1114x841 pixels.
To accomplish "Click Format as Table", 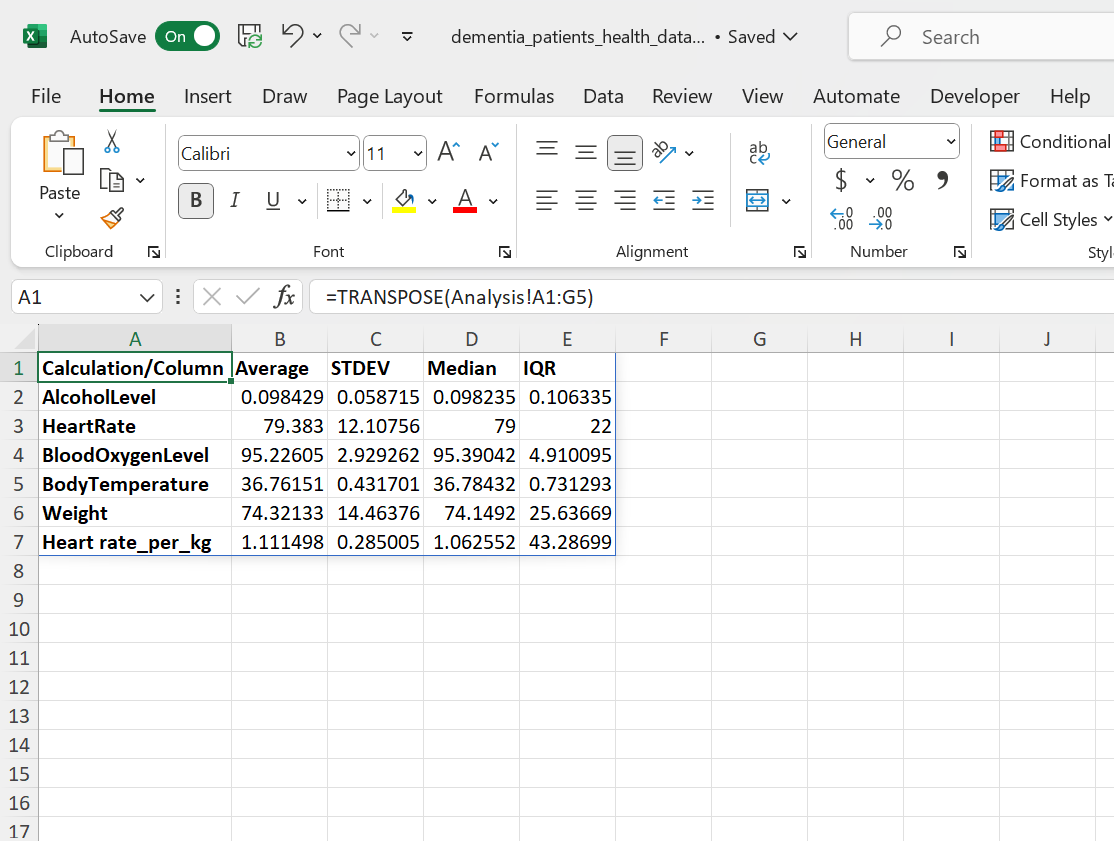I will point(1050,180).
